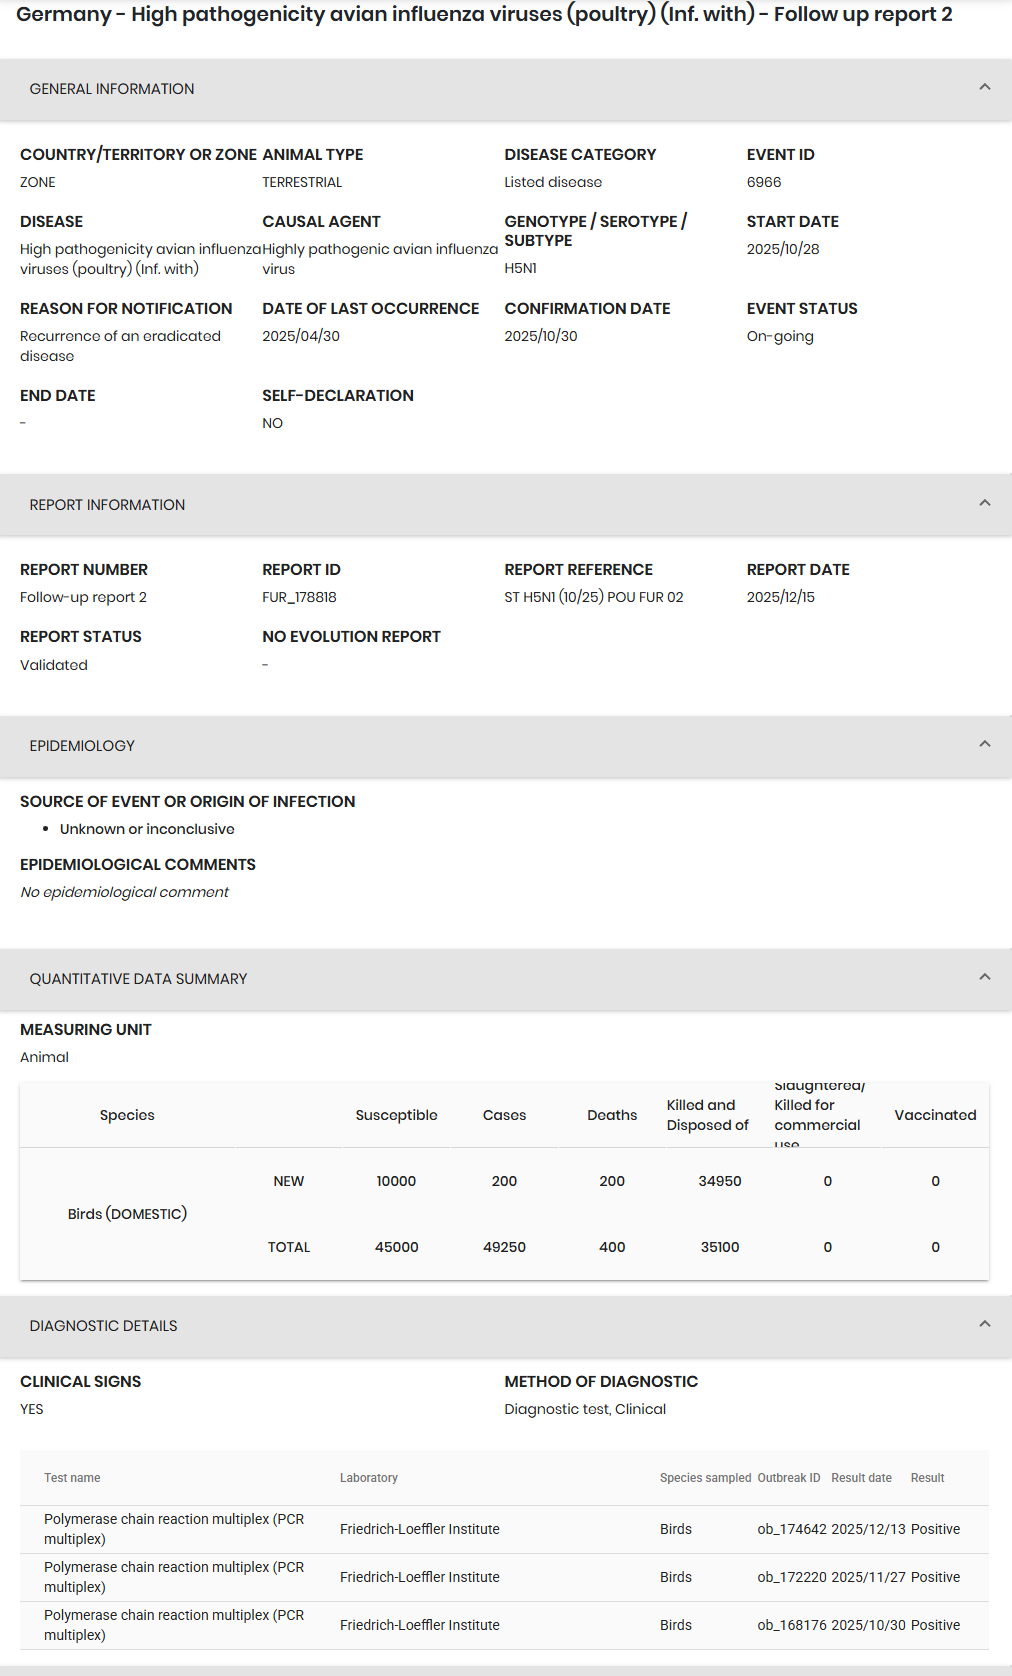
Task: Select the last occurrence date 2025/04/30
Action: (x=301, y=336)
